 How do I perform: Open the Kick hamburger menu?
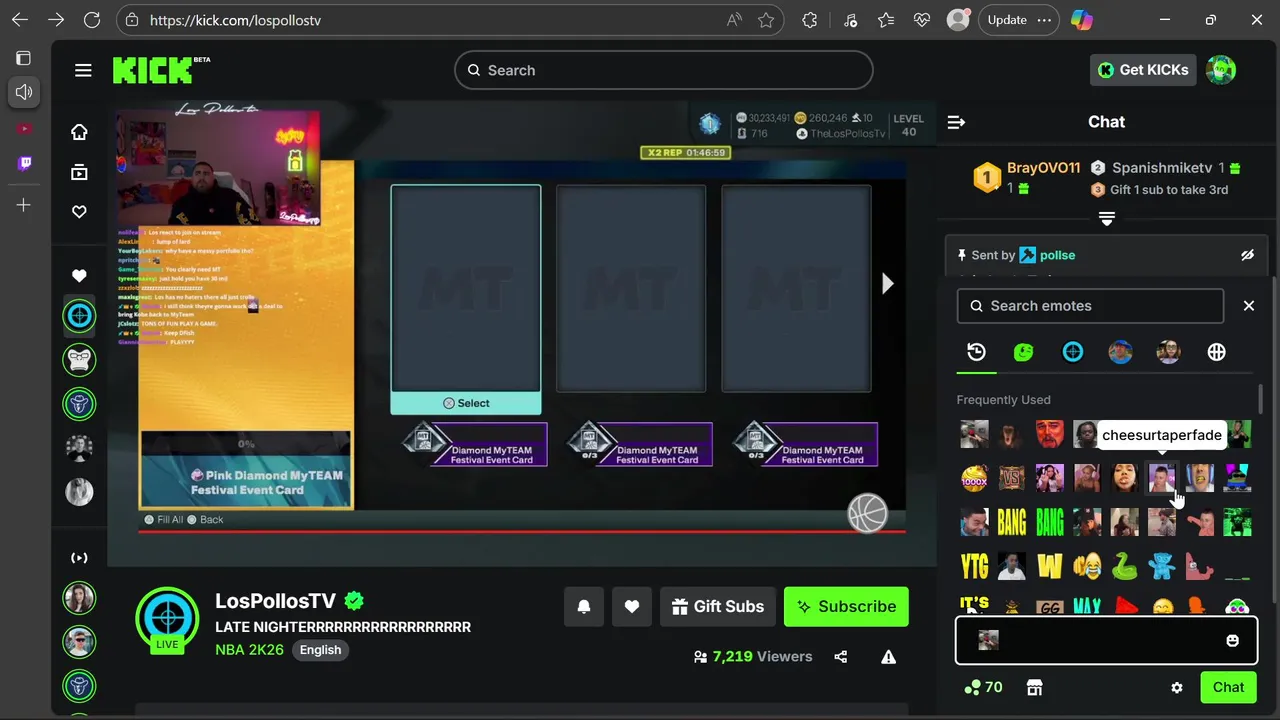coord(83,70)
